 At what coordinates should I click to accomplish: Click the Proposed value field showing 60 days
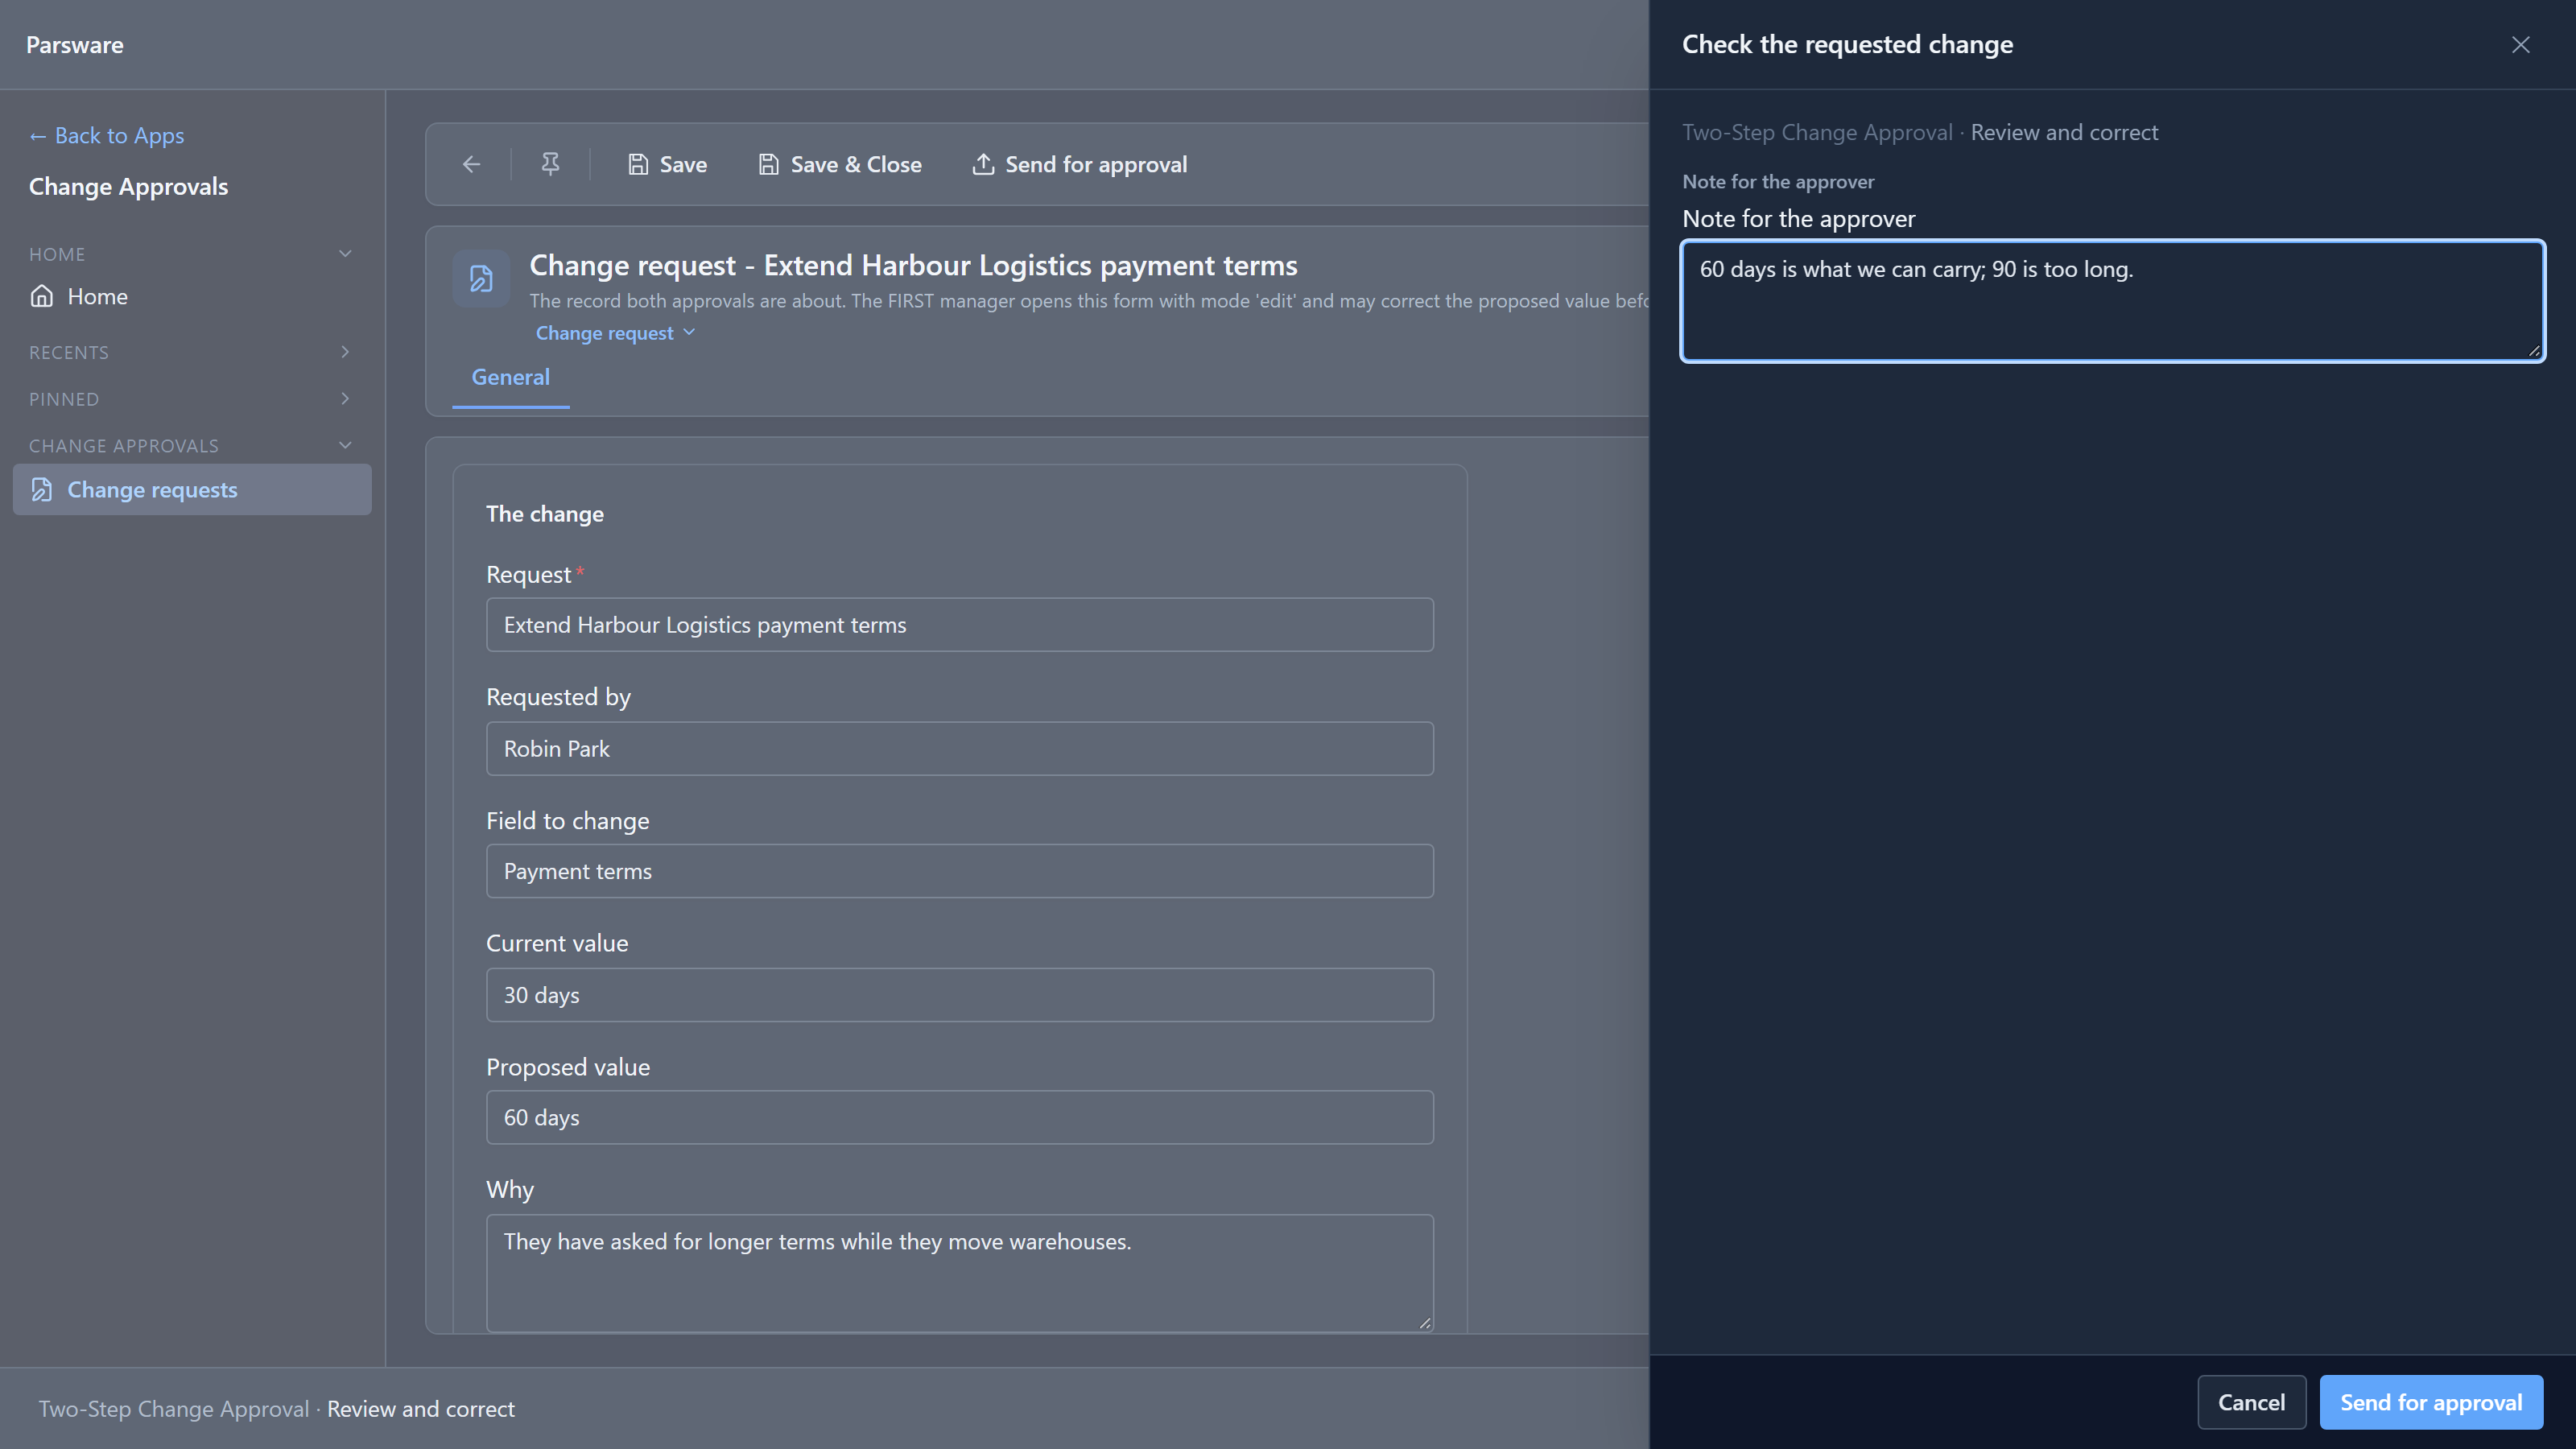(x=959, y=1118)
